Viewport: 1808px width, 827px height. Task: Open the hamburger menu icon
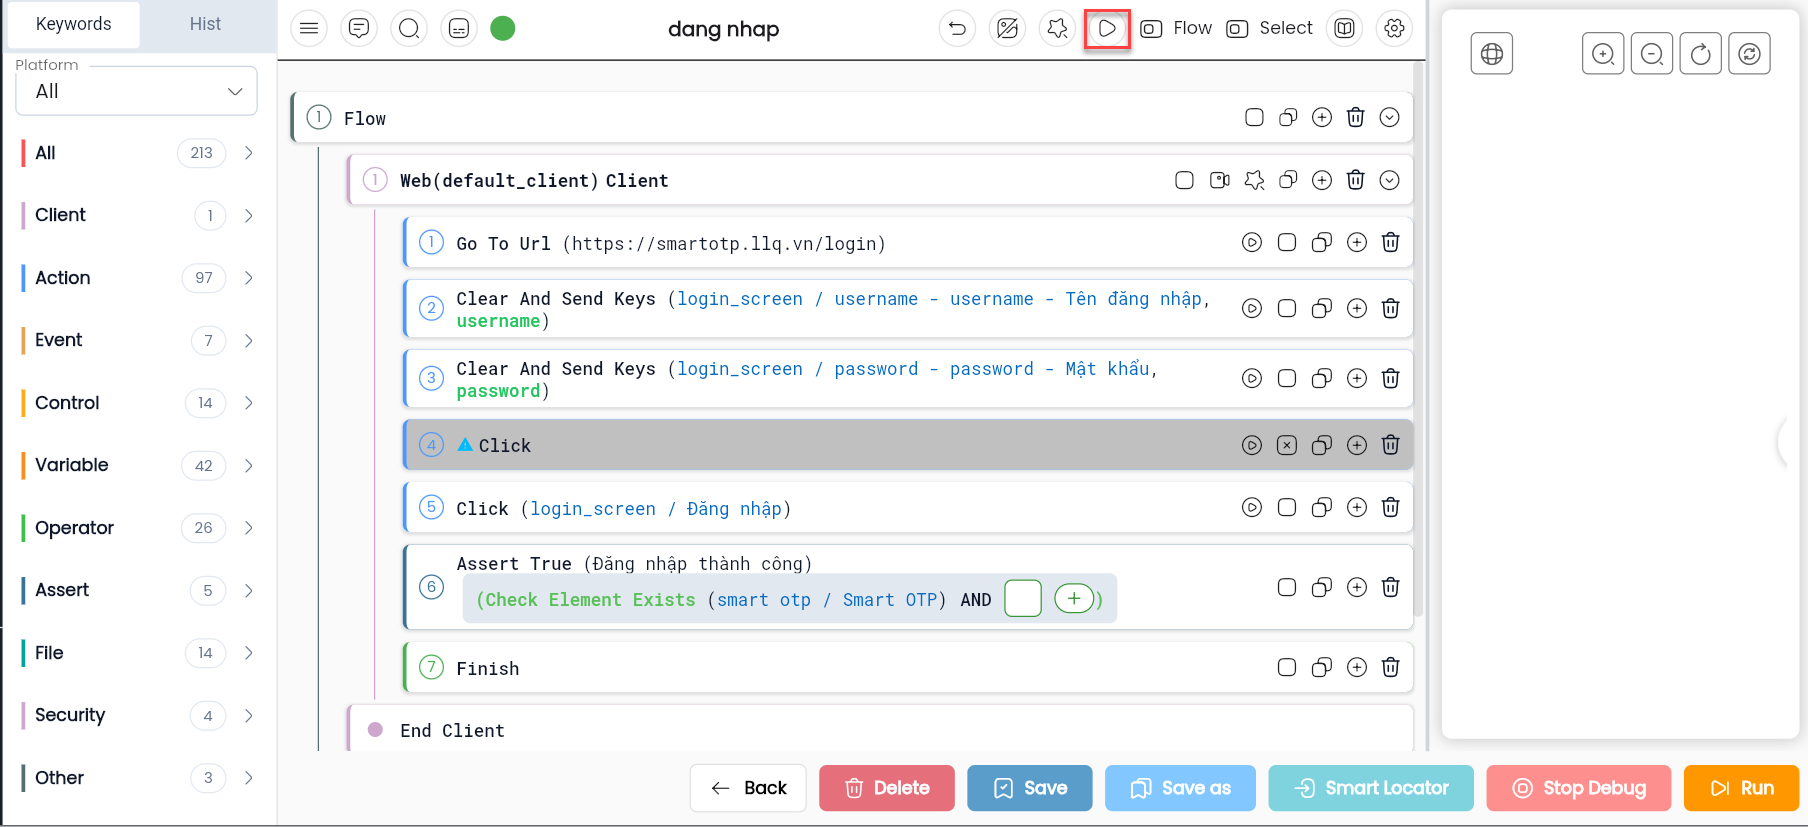[x=309, y=28]
